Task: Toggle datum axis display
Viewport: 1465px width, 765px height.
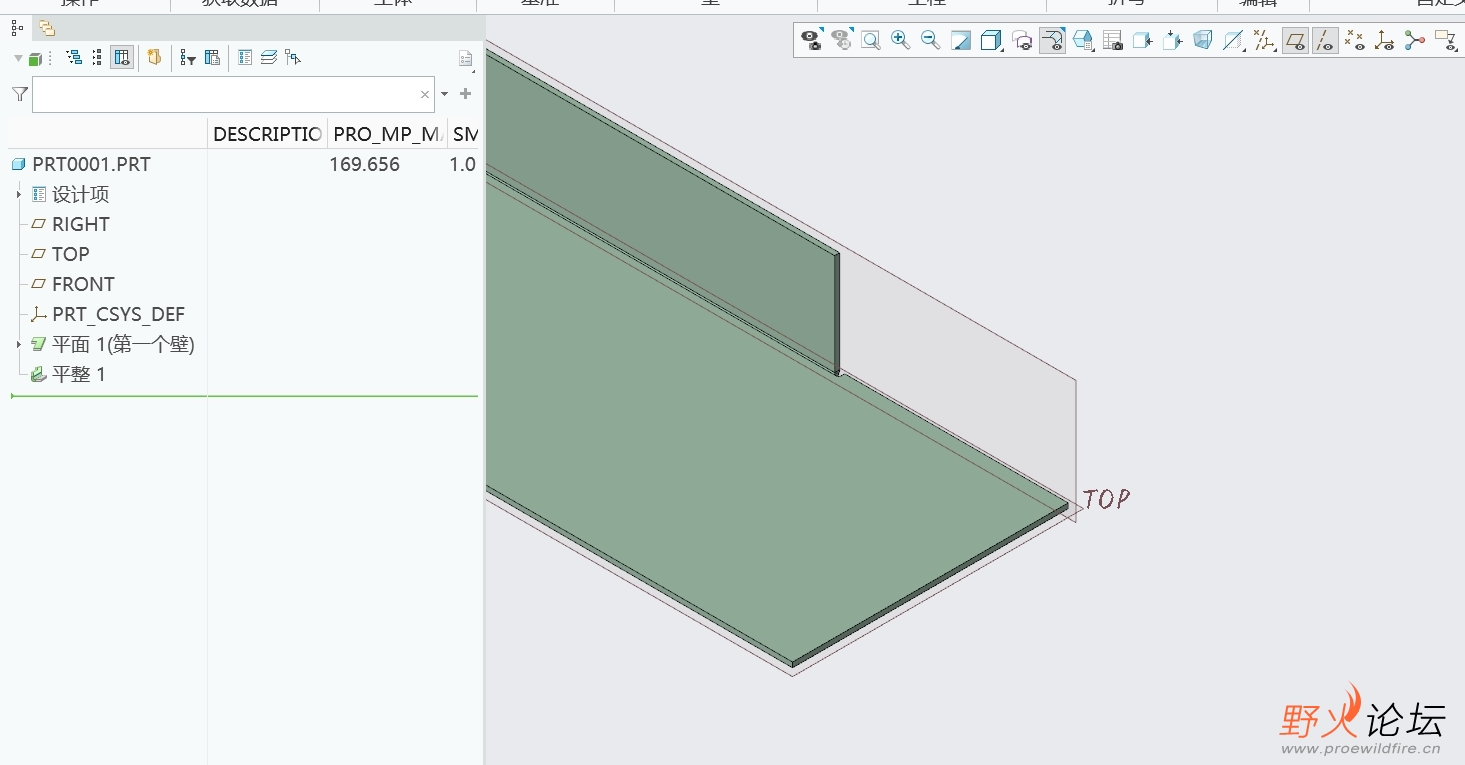Action: pos(1325,40)
